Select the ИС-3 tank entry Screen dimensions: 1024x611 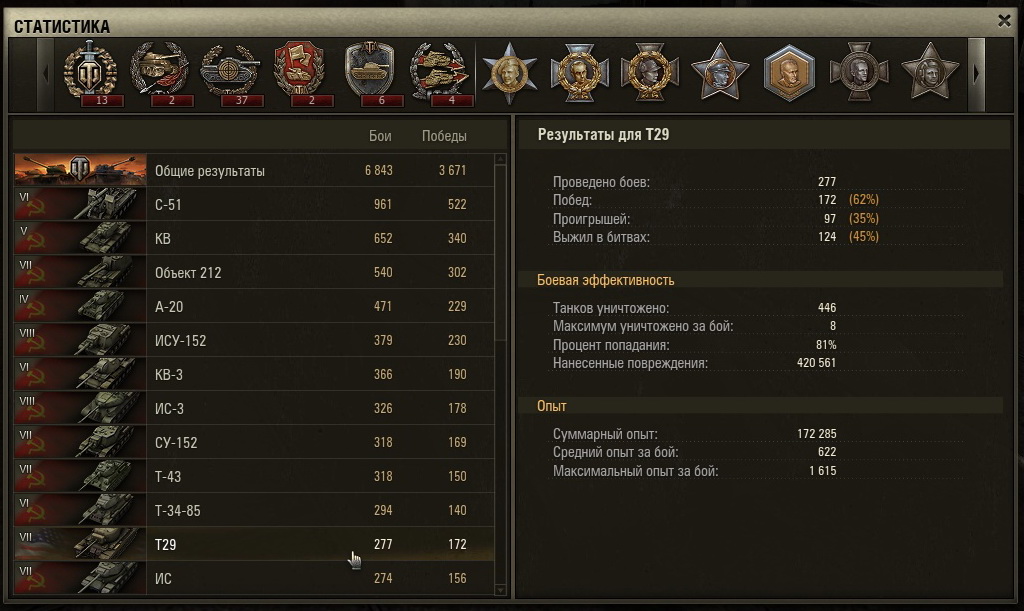point(254,408)
